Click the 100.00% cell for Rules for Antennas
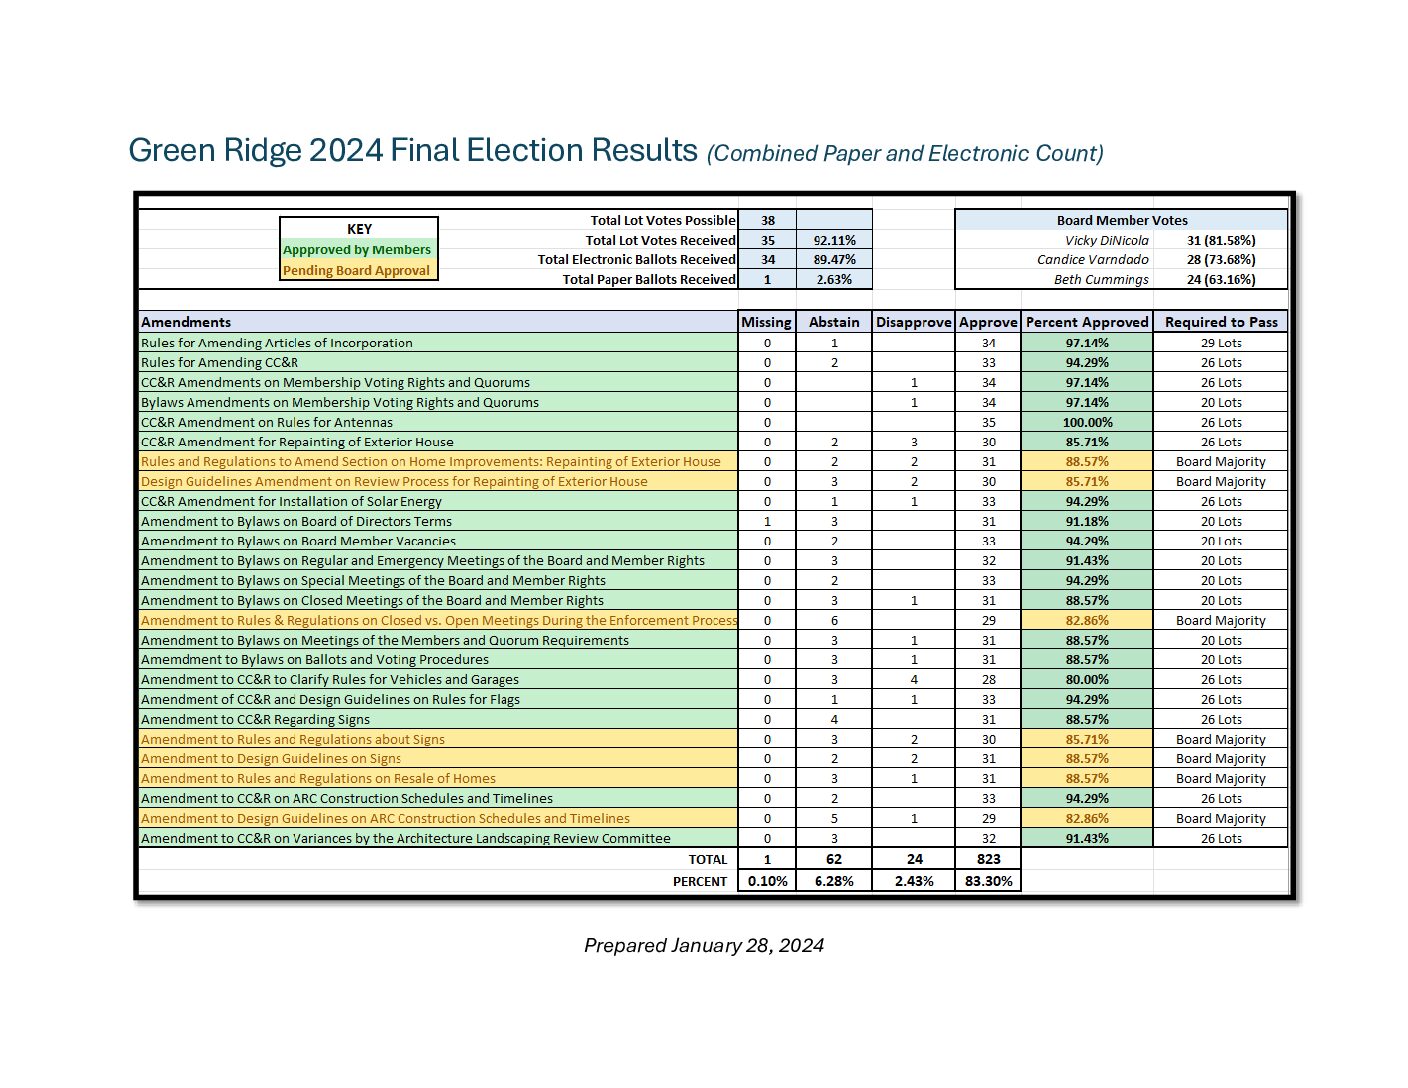 (x=1088, y=422)
